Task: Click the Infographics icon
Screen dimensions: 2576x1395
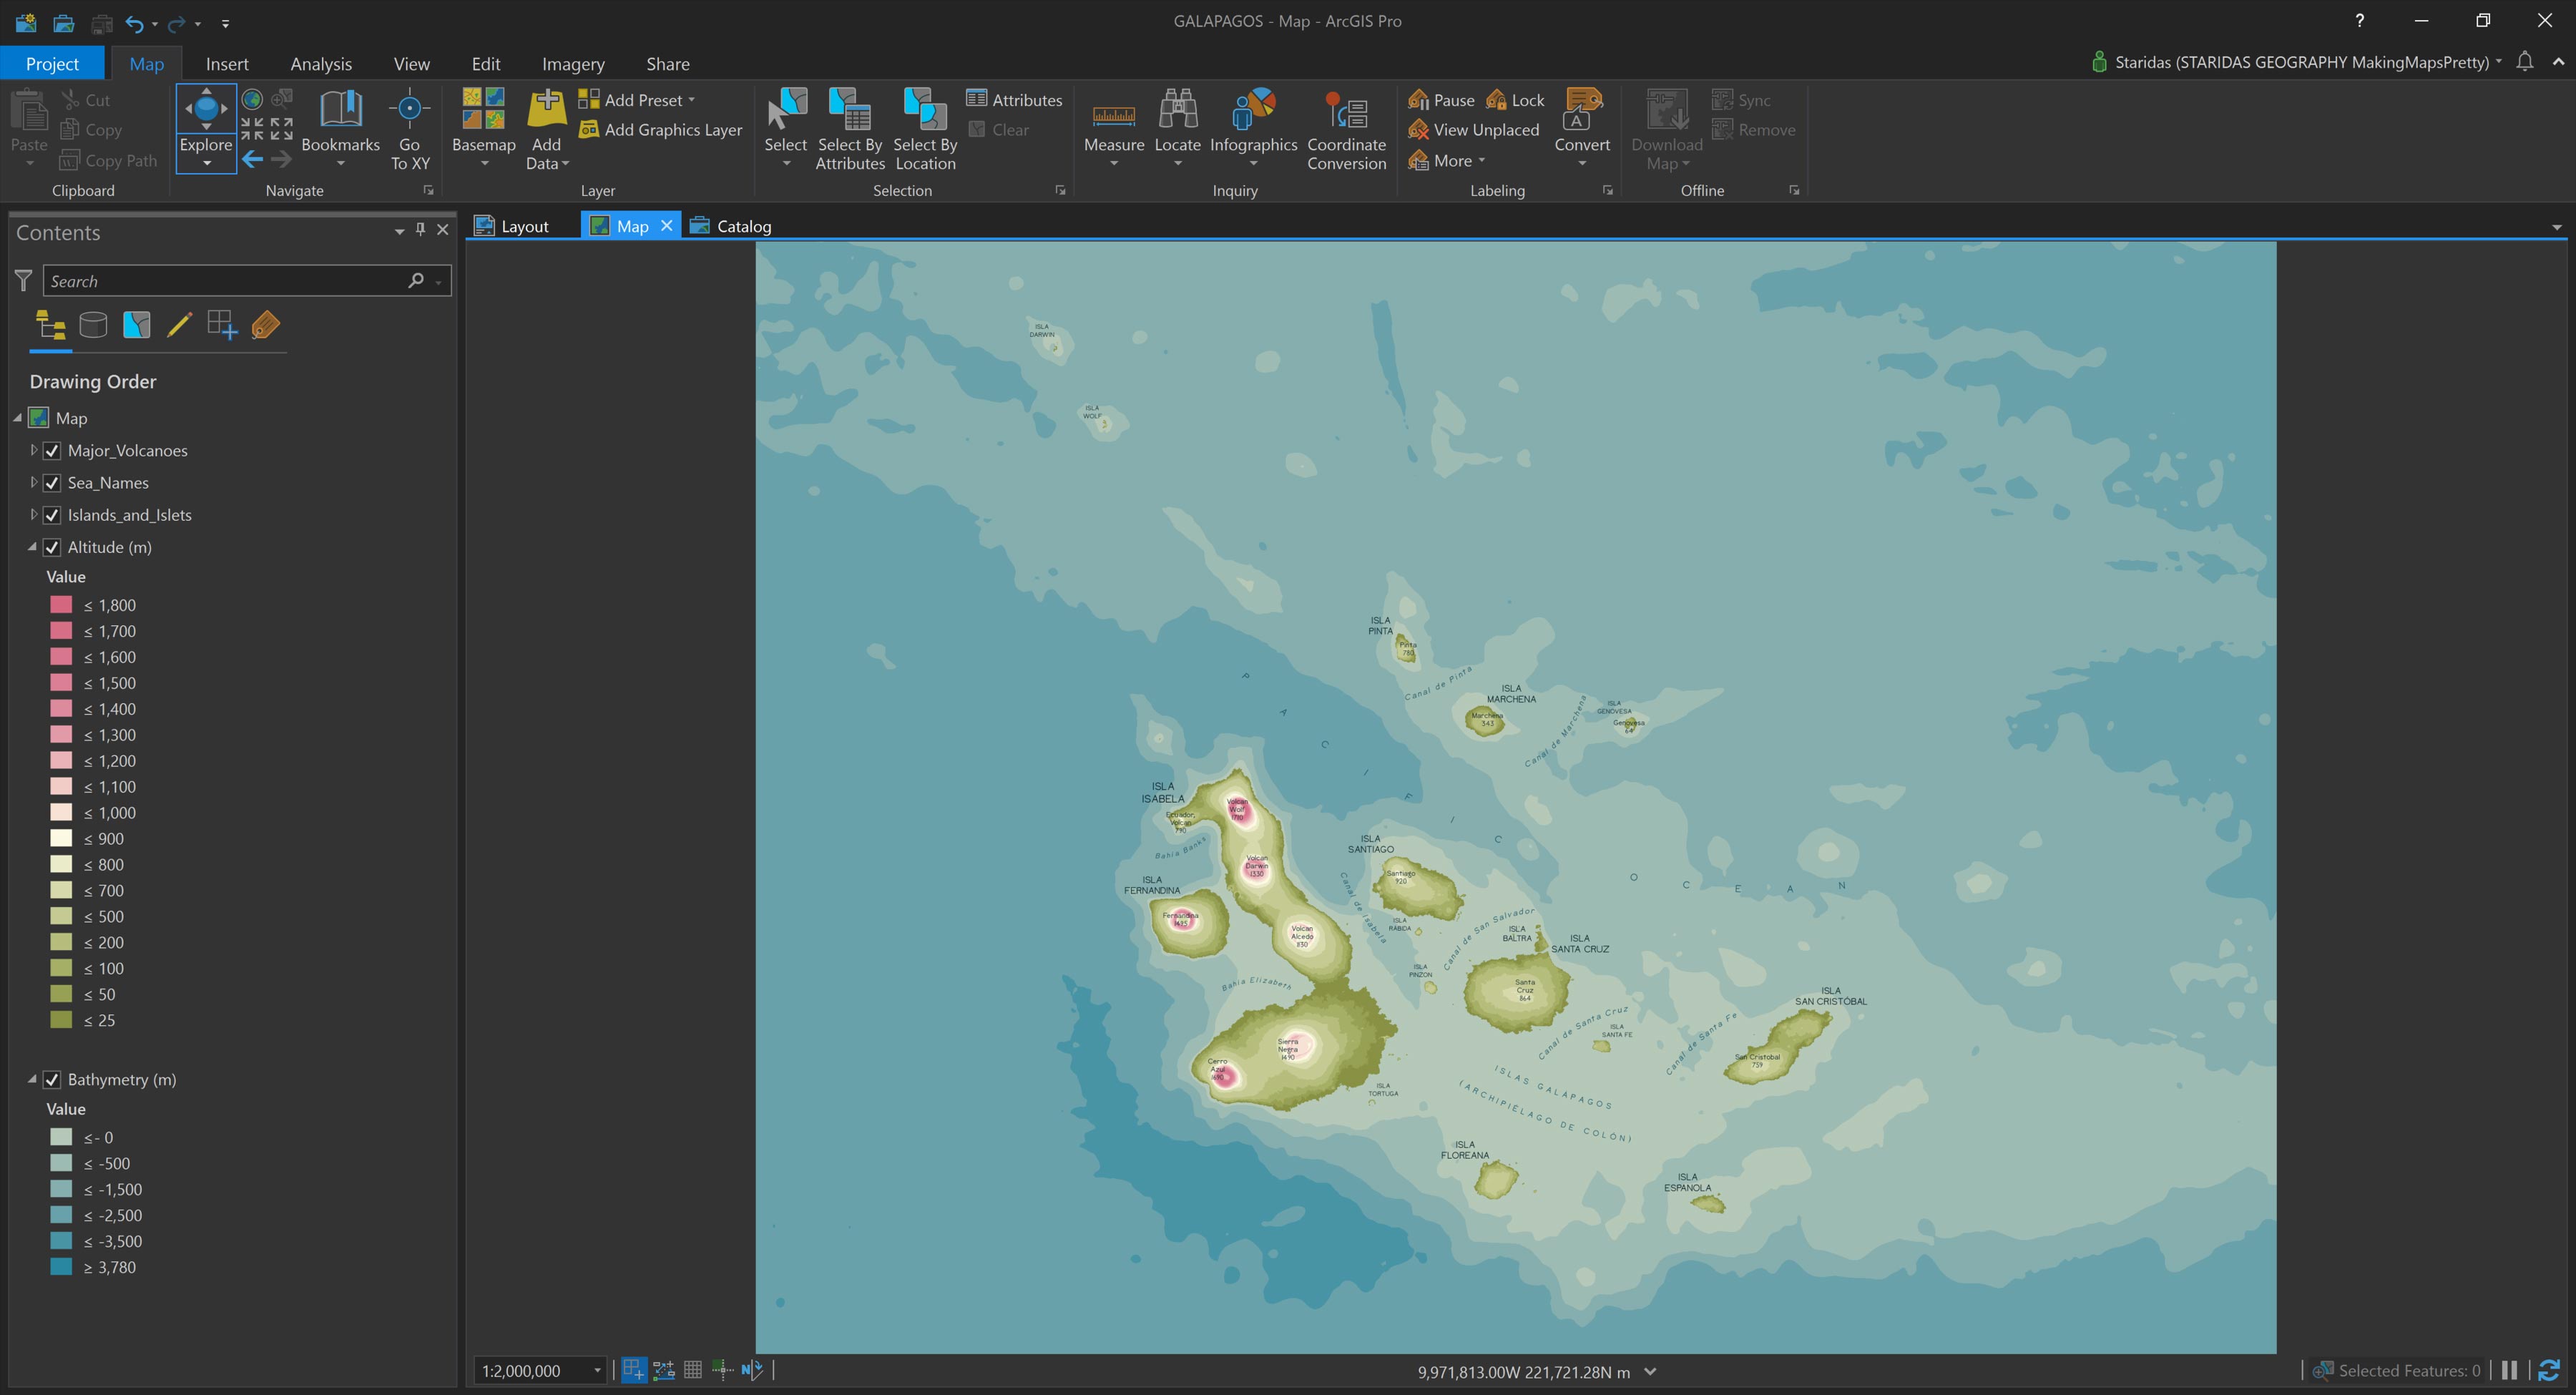Action: tap(1253, 112)
